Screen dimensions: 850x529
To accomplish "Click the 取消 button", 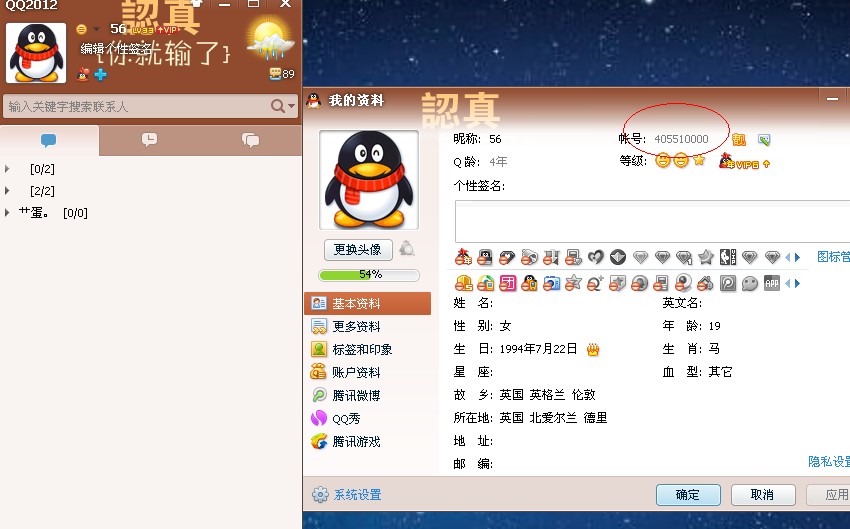I will click(x=763, y=495).
